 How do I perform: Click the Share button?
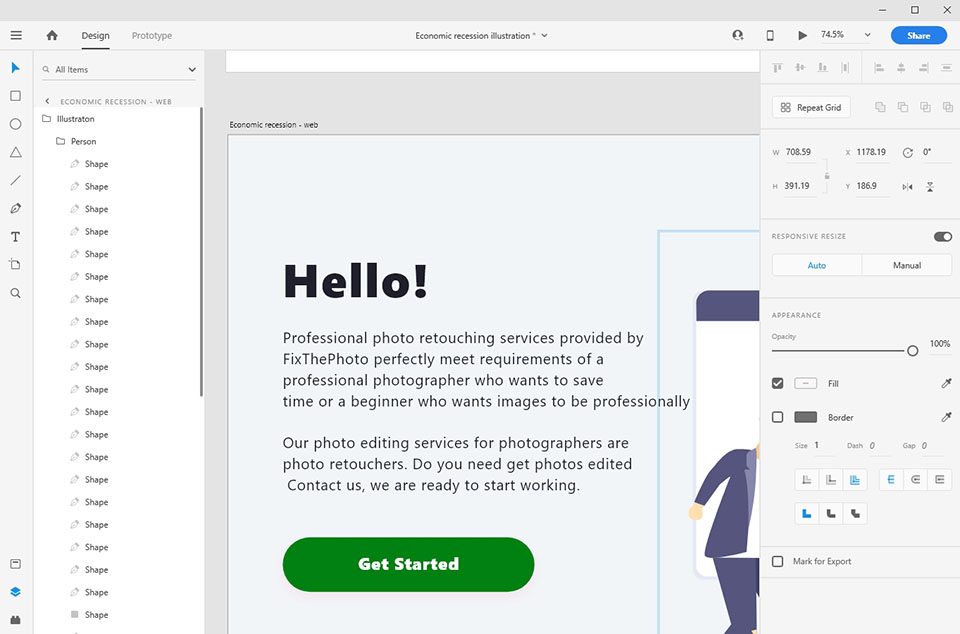[x=918, y=35]
